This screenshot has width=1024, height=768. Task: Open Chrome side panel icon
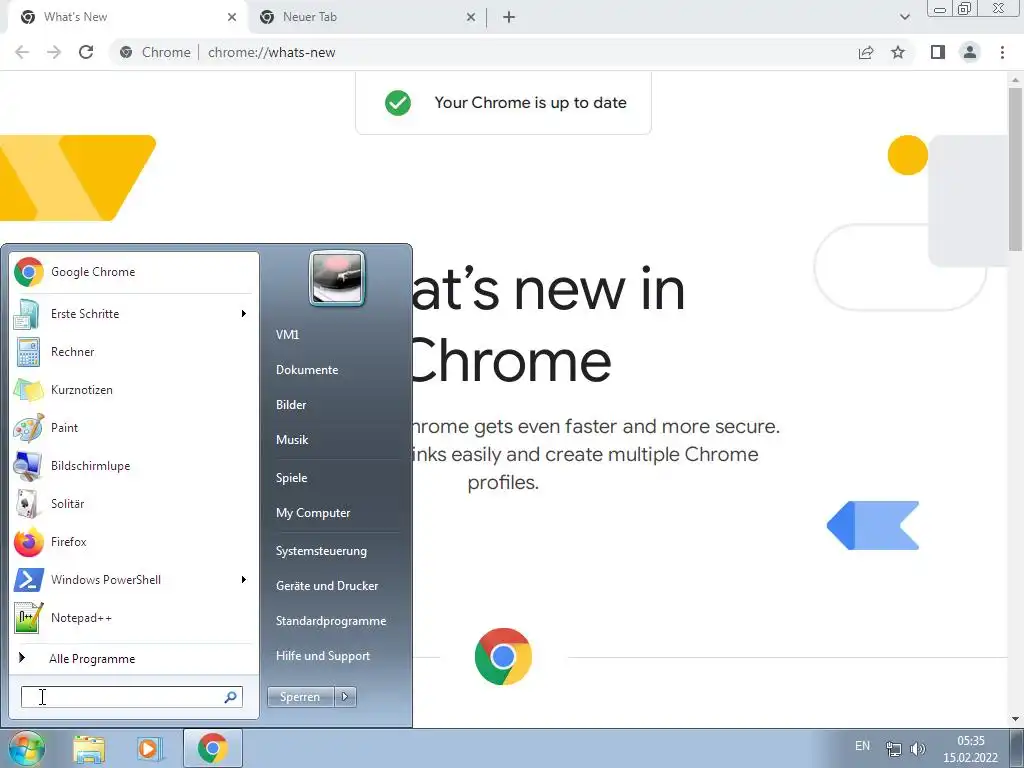tap(938, 52)
